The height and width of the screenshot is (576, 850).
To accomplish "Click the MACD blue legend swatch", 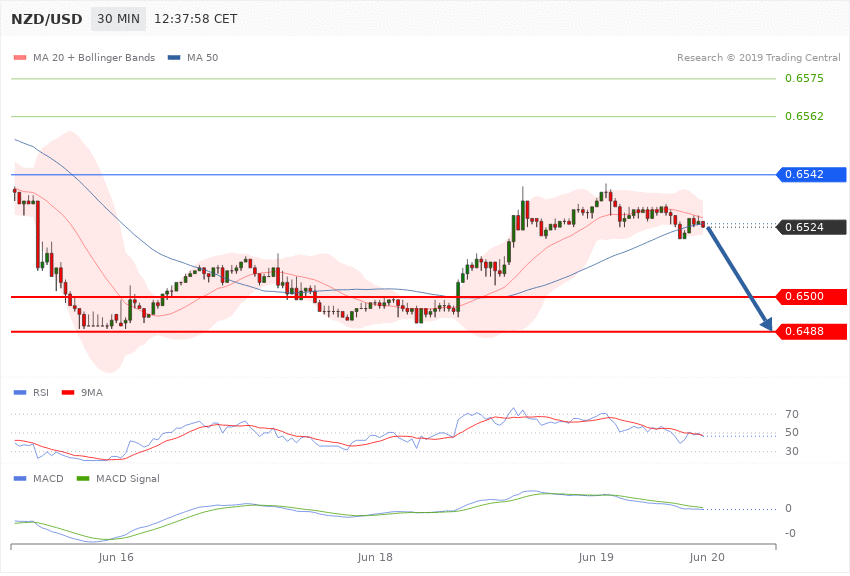I will (x=20, y=478).
